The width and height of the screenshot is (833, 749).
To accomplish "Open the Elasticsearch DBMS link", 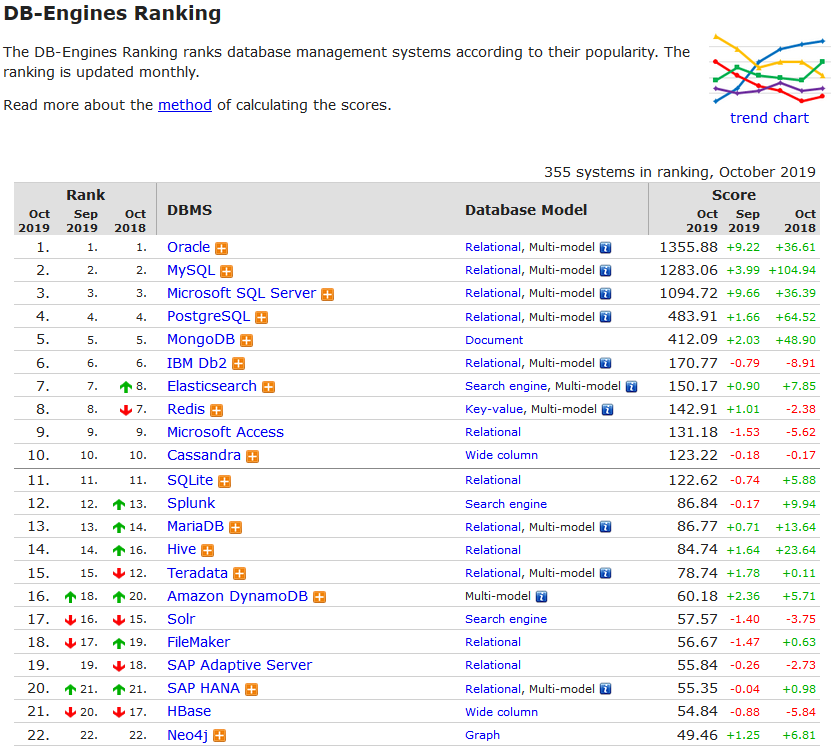I will (x=212, y=386).
